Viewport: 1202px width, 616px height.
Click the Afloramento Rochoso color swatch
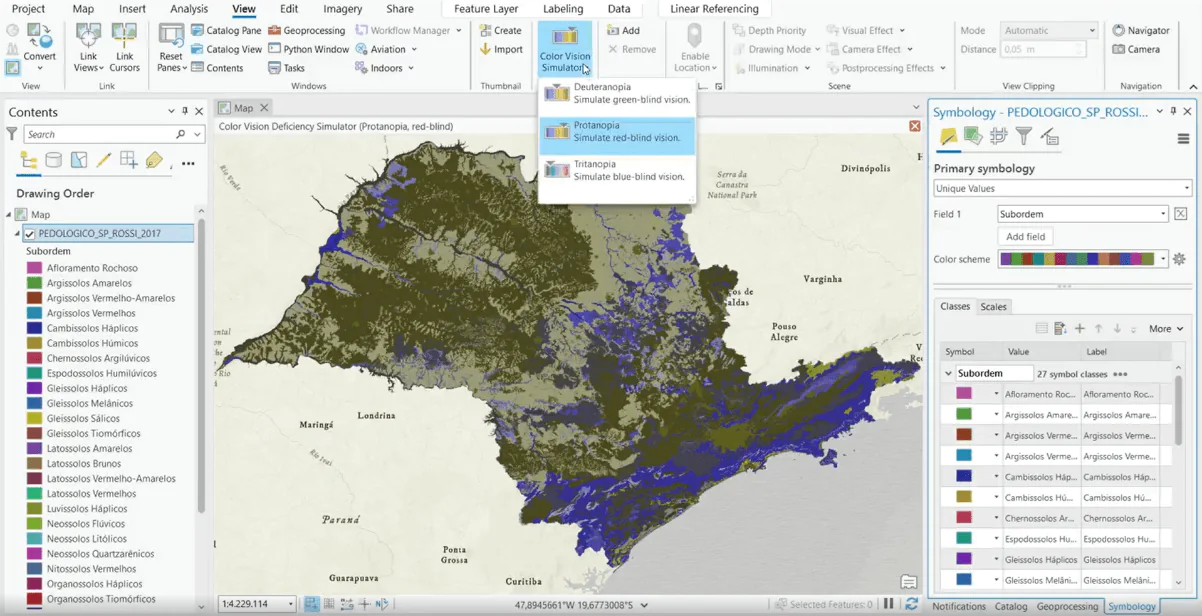point(964,394)
